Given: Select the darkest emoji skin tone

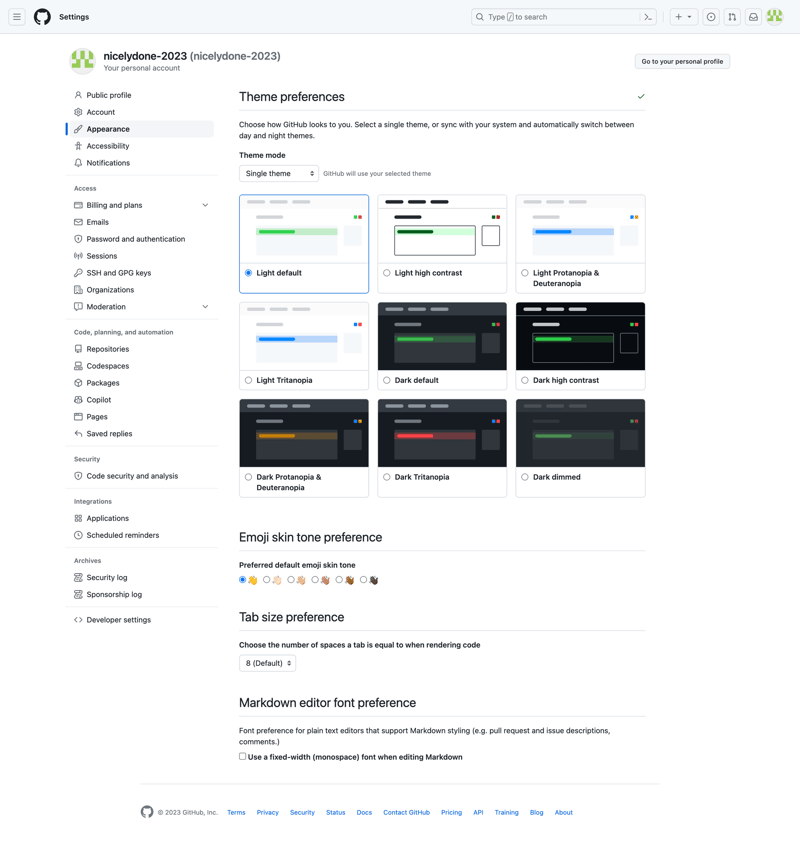Looking at the screenshot, I should click(x=364, y=580).
